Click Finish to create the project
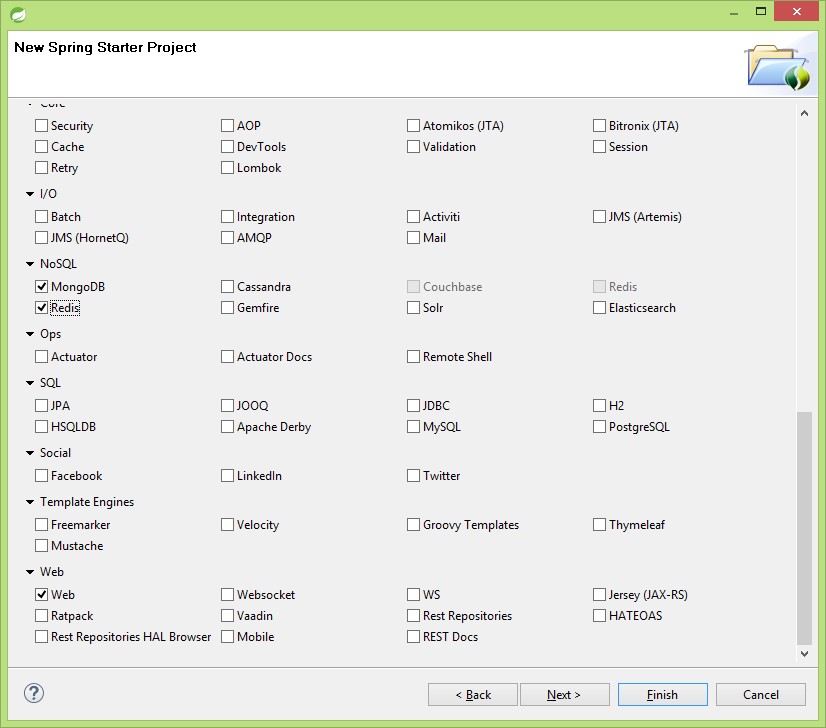826x728 pixels. (x=662, y=695)
